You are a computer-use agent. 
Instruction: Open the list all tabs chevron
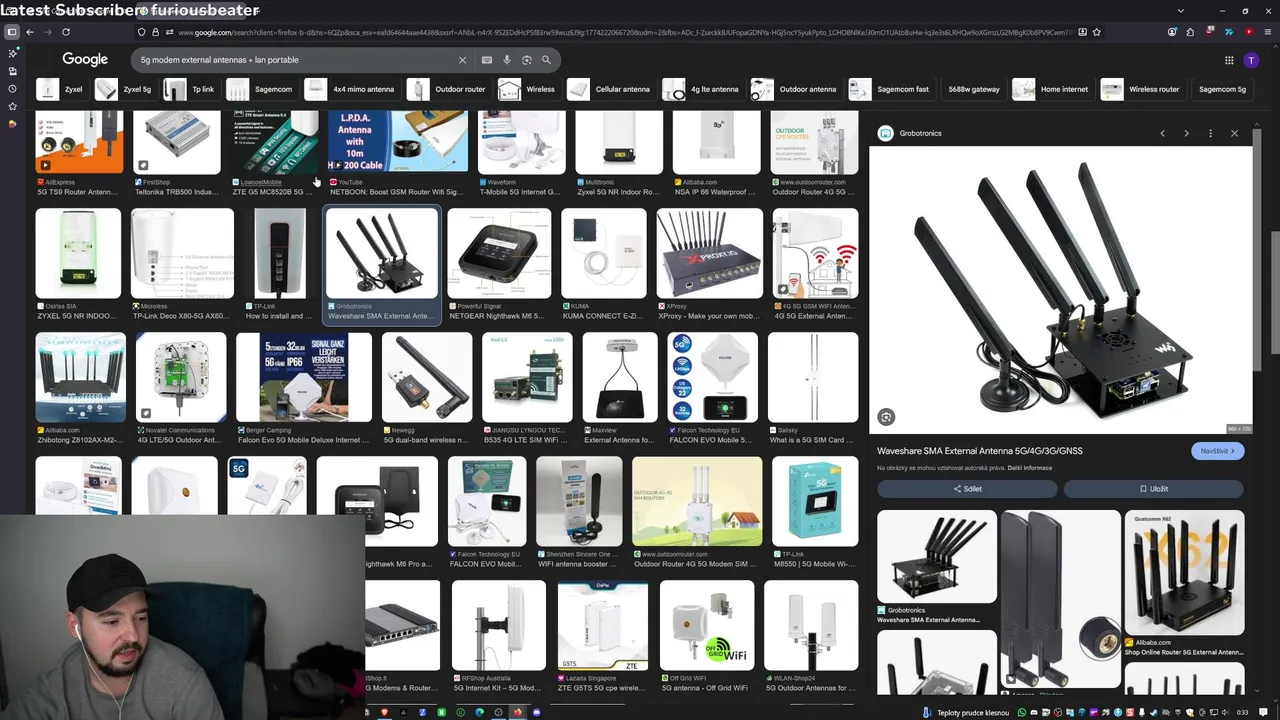point(1181,10)
